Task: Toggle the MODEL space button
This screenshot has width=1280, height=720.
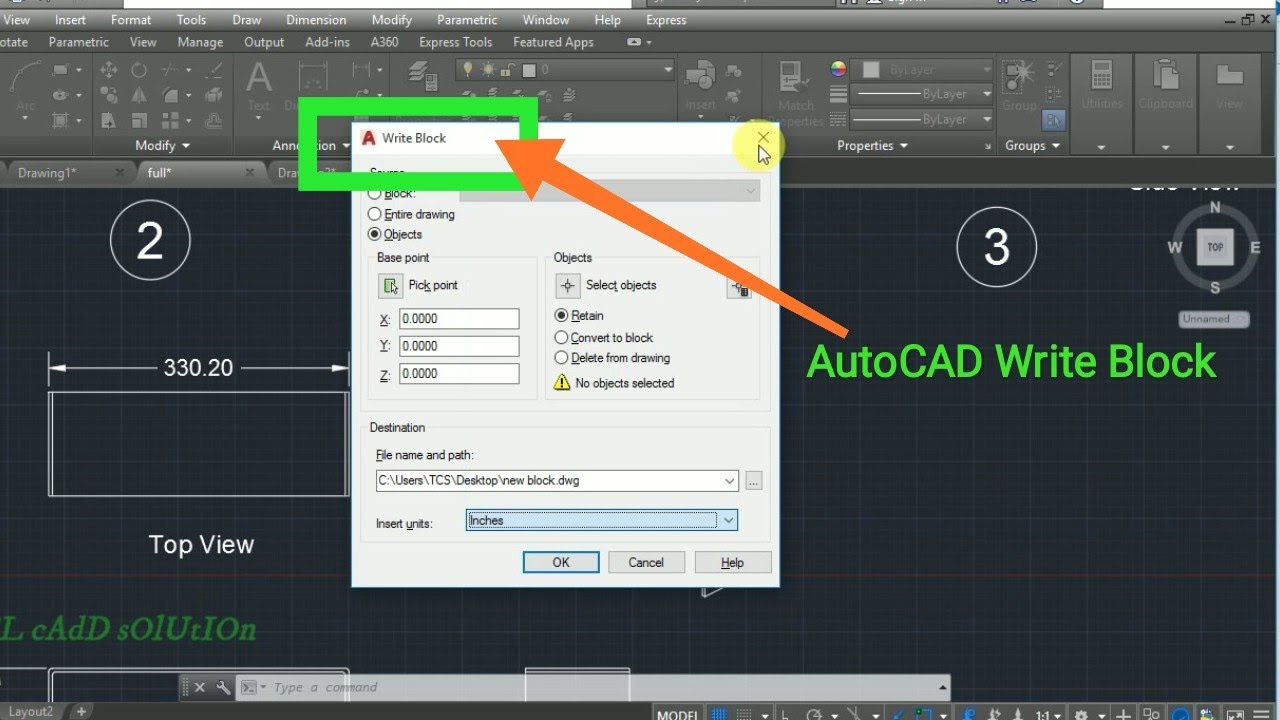Action: point(677,714)
